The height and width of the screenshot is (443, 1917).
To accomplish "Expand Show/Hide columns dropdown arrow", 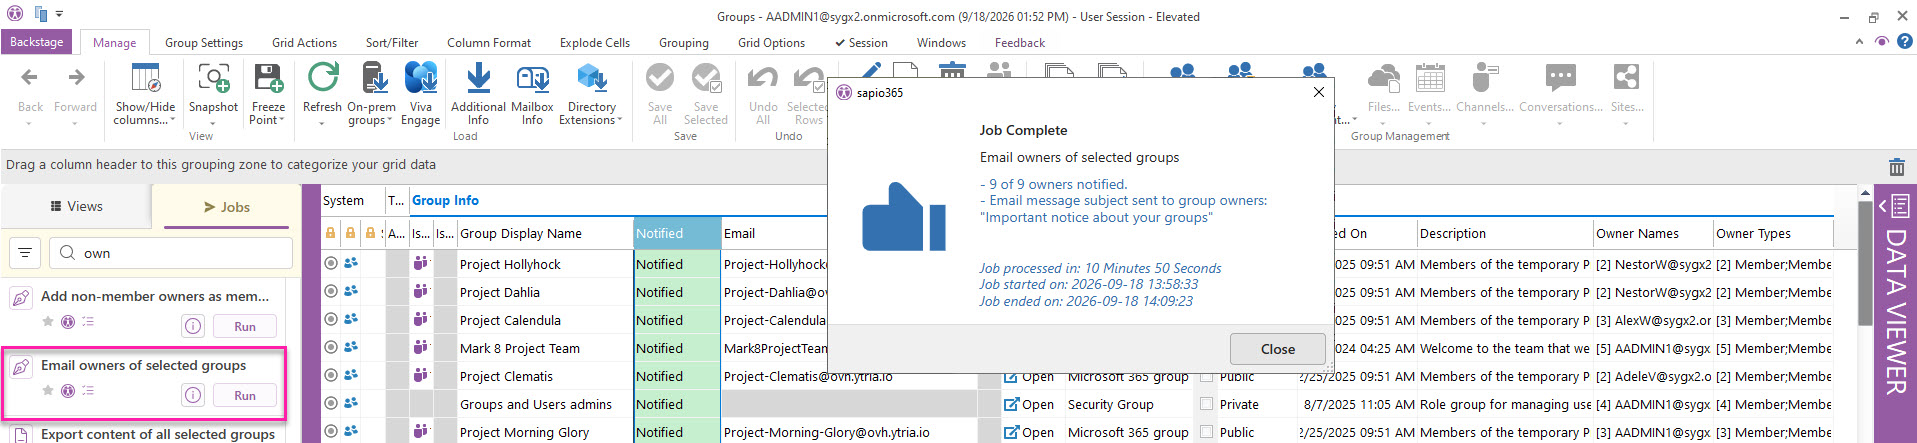I will point(173,120).
